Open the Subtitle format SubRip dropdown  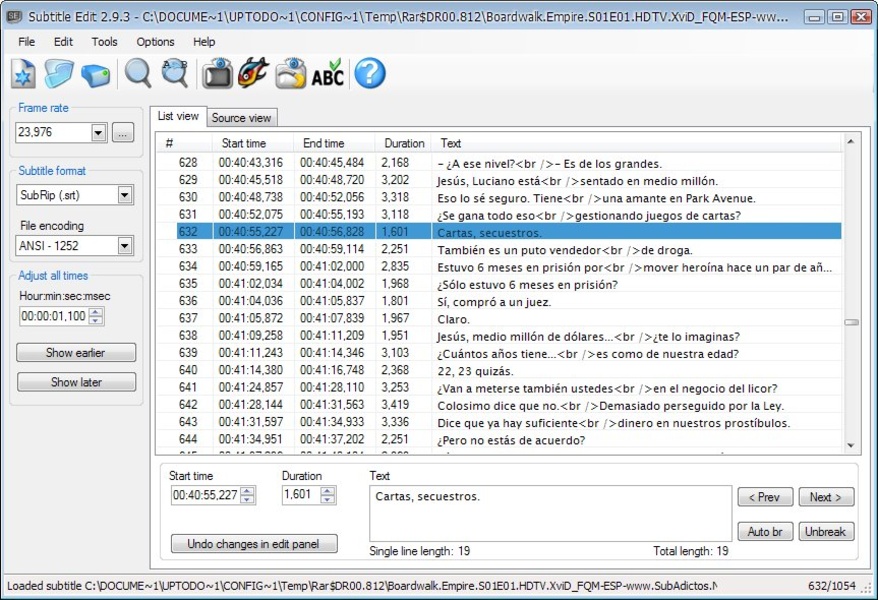[x=125, y=195]
